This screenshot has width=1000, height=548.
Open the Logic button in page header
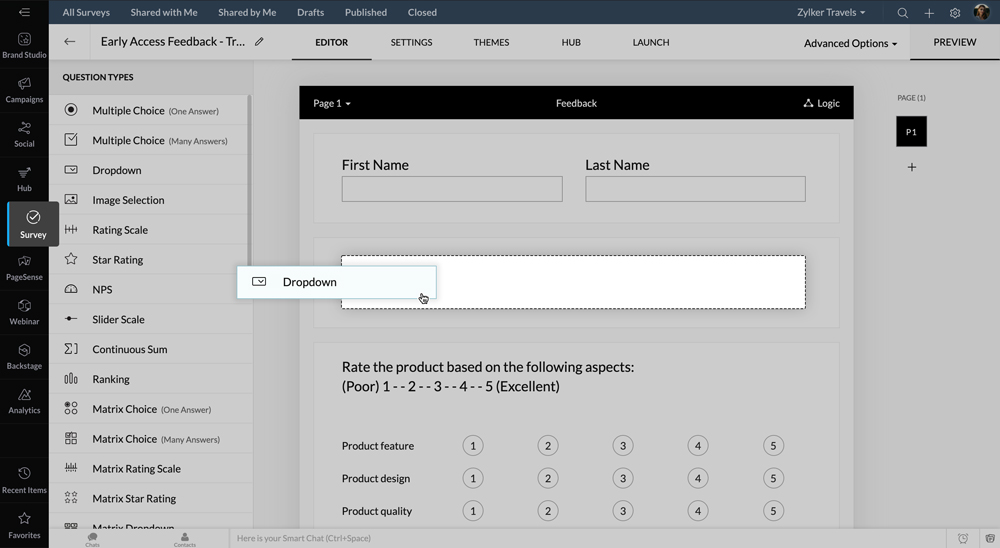[821, 103]
